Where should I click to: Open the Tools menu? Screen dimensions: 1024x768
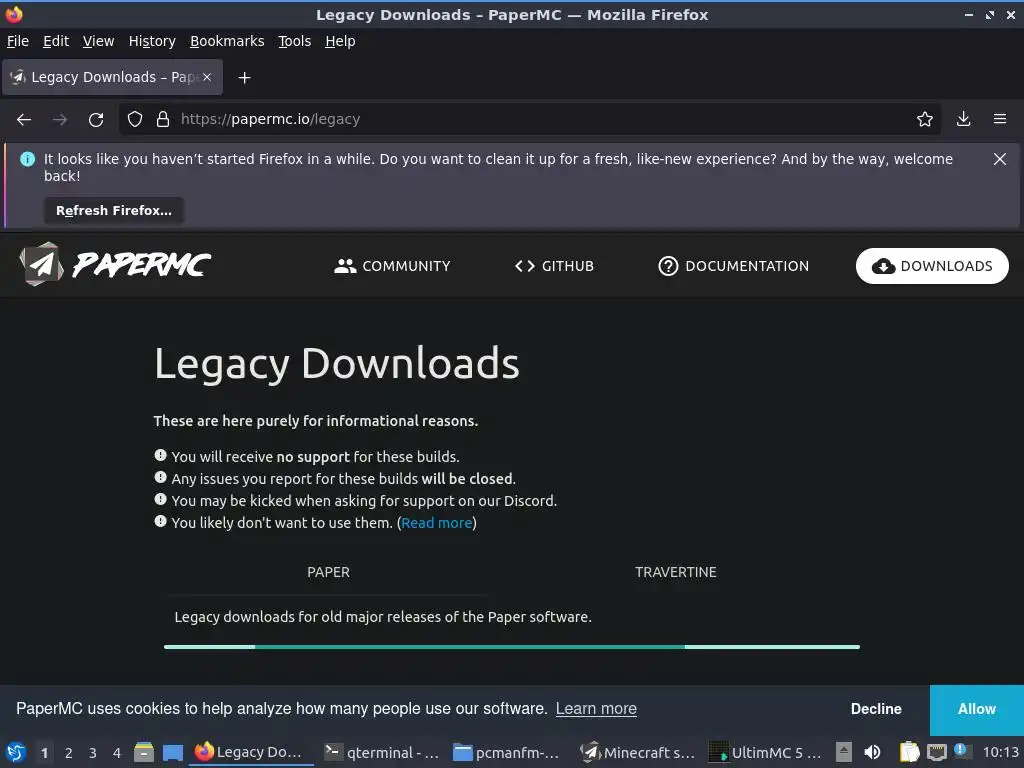click(x=295, y=41)
